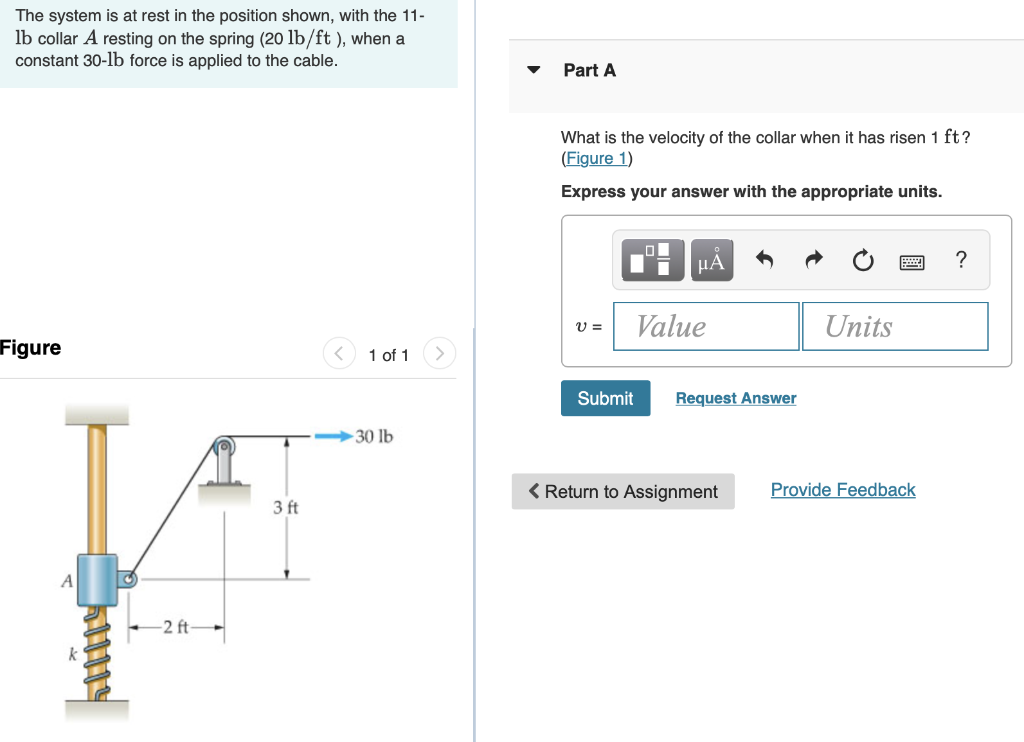Click the Value input field
The height and width of the screenshot is (742, 1024).
click(706, 326)
